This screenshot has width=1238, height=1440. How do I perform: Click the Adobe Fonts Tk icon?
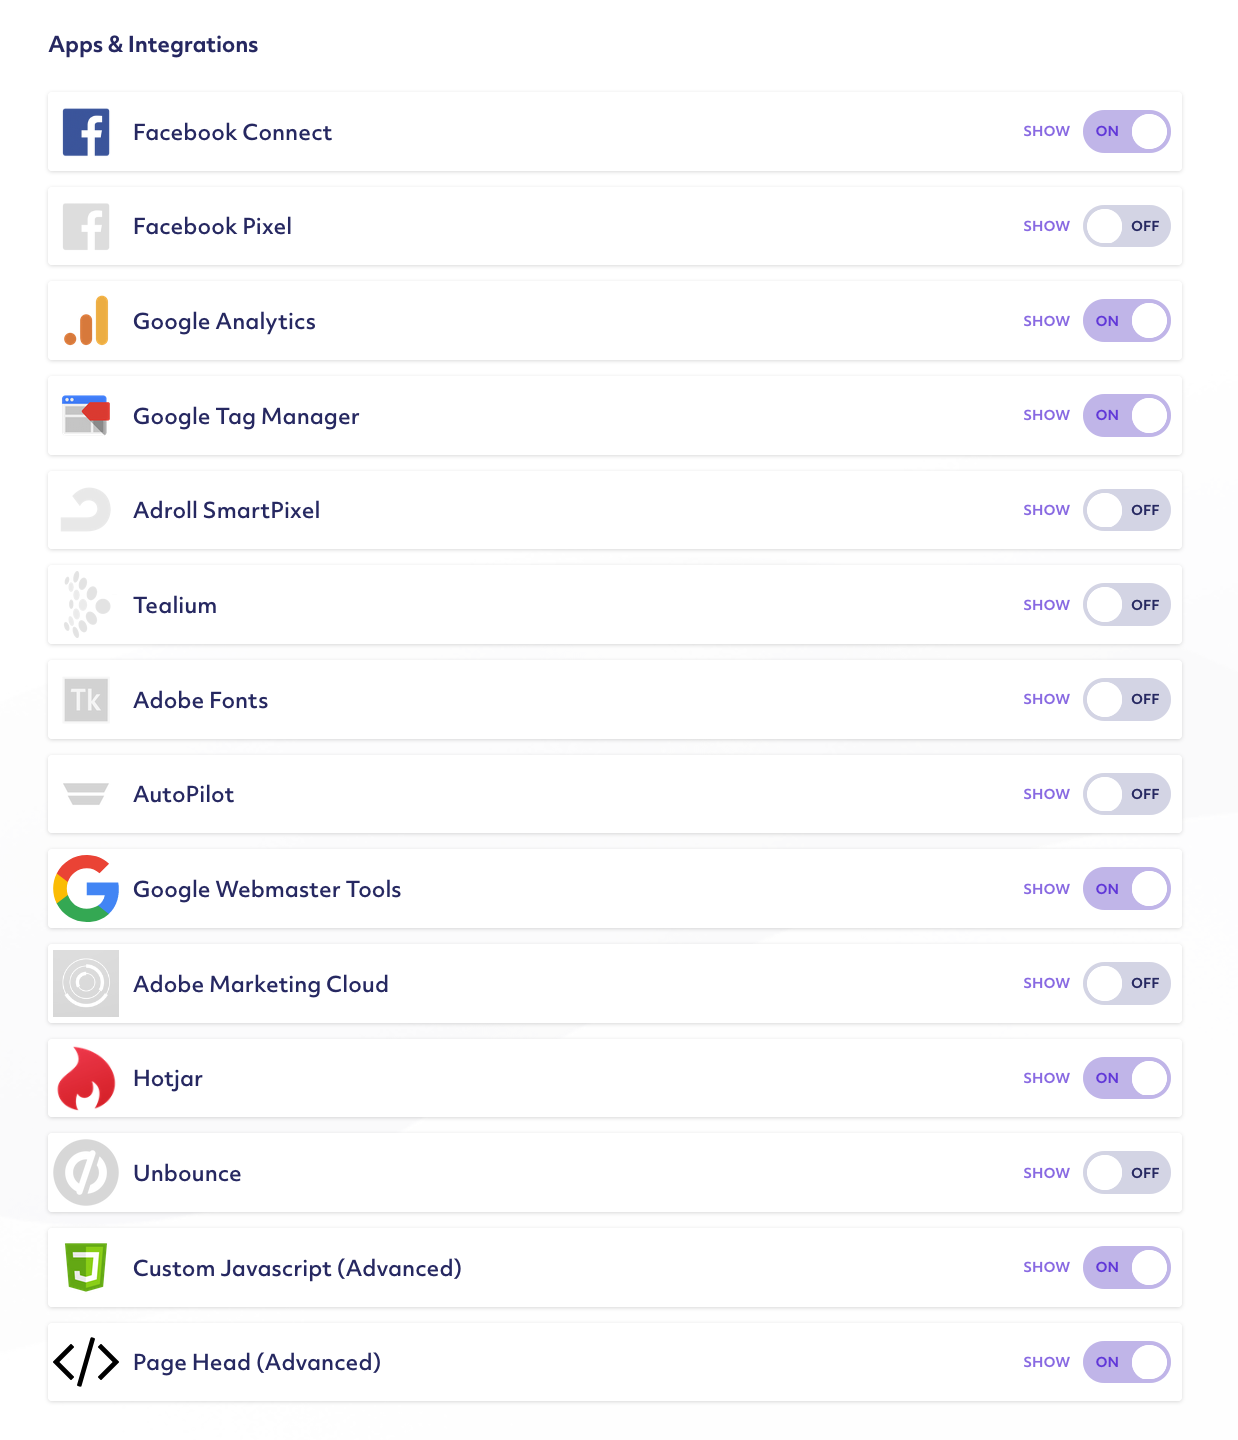(x=86, y=700)
